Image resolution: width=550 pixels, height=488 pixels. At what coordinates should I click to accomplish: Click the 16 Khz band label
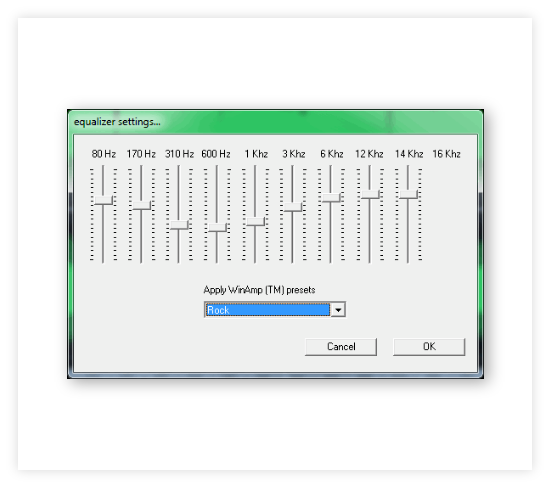coord(447,154)
